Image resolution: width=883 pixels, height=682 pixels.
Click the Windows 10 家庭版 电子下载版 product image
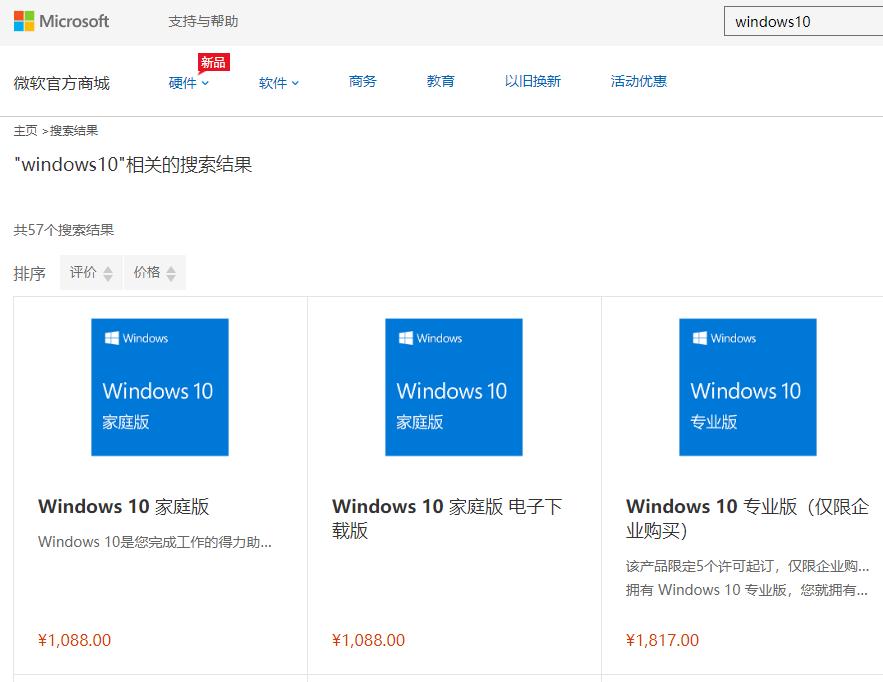click(453, 386)
